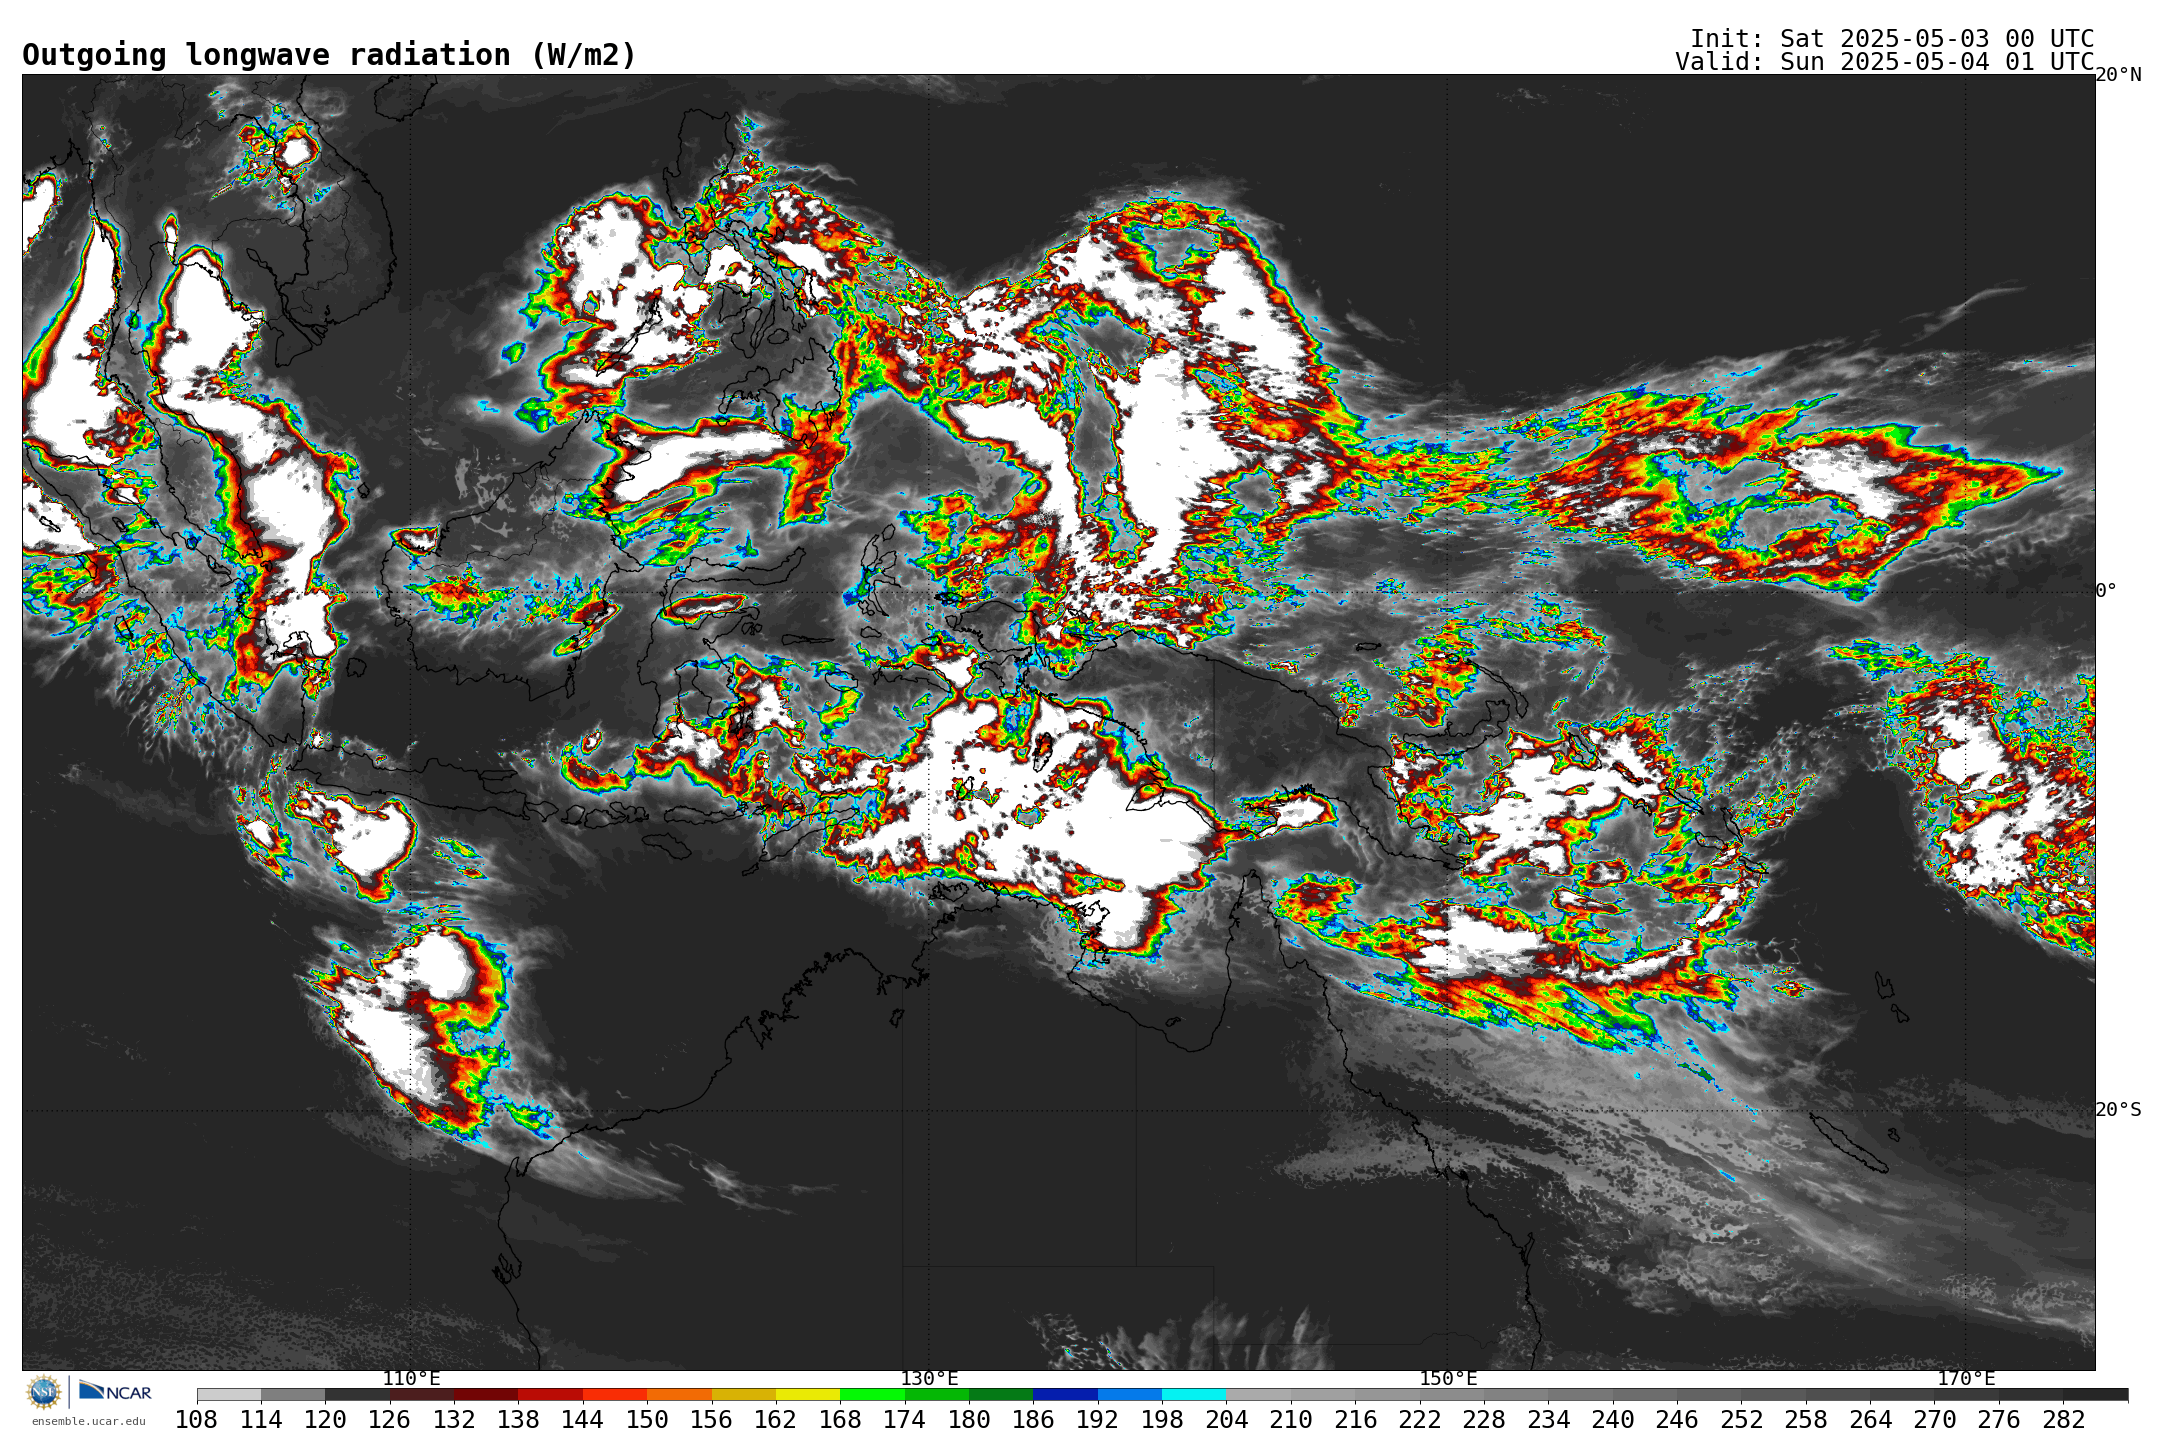
Task: Click the colorbar value 210
Action: [x=1291, y=1420]
